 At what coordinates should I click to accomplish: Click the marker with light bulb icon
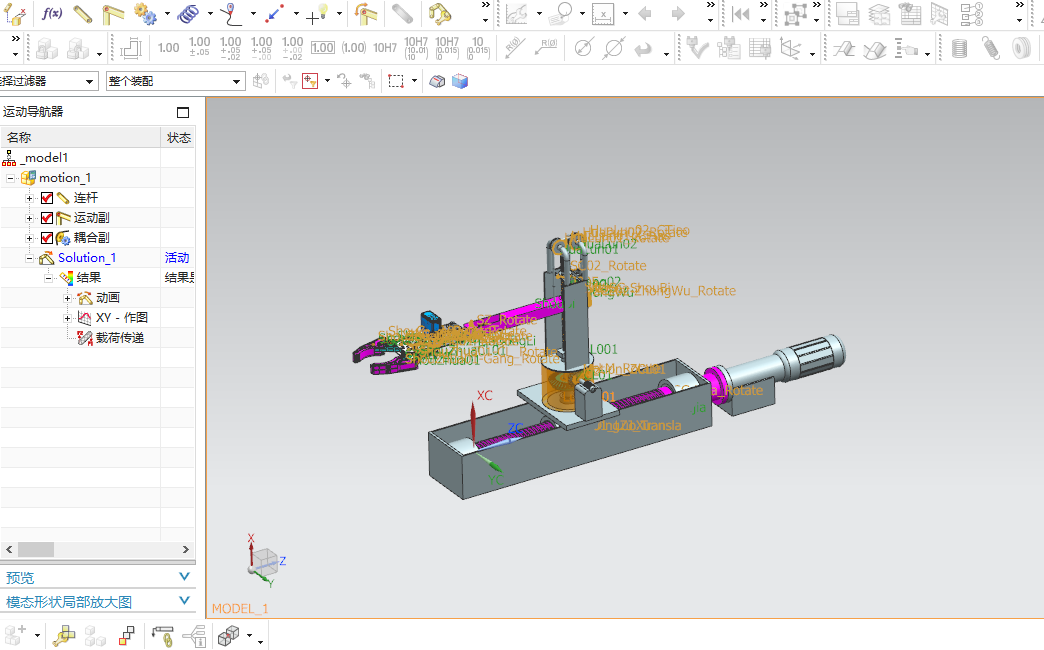coord(317,14)
